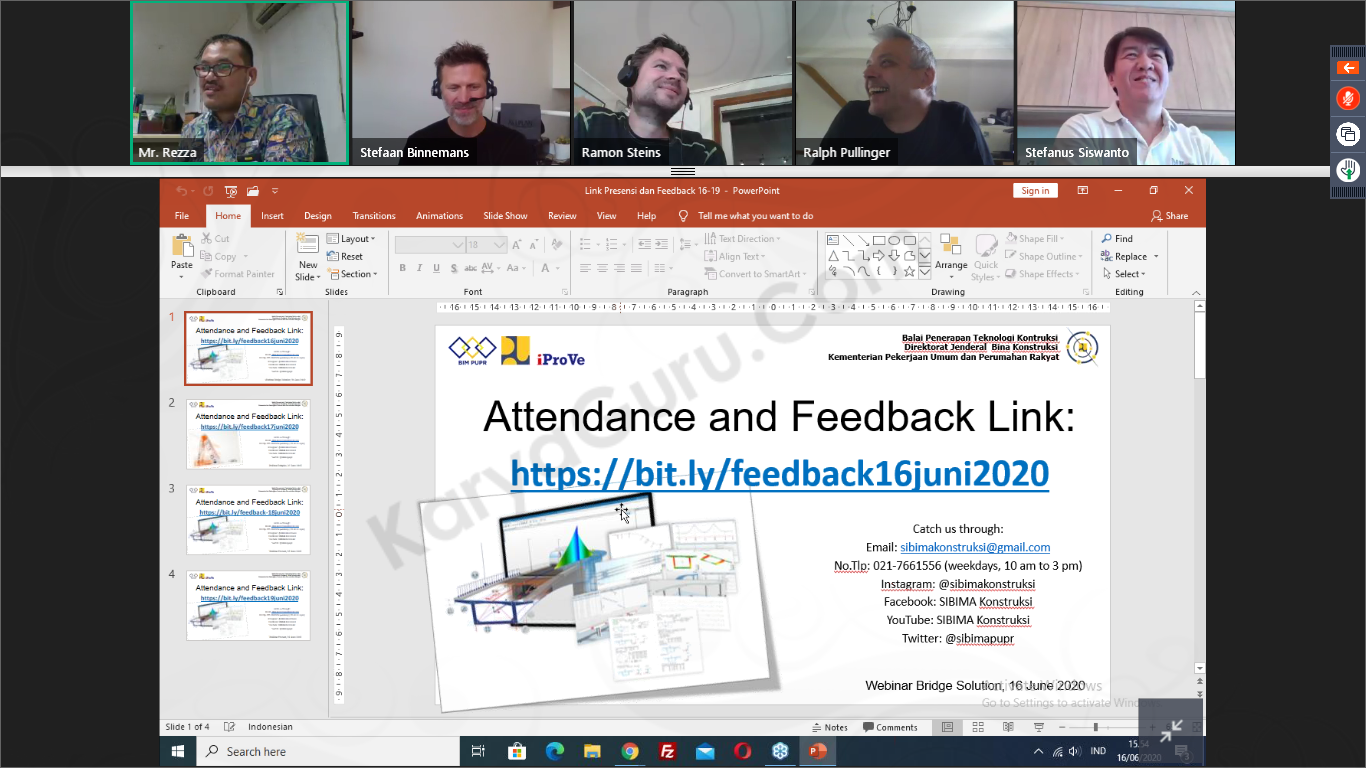
Task: Click the Find tool in Editing group
Action: click(x=1117, y=239)
